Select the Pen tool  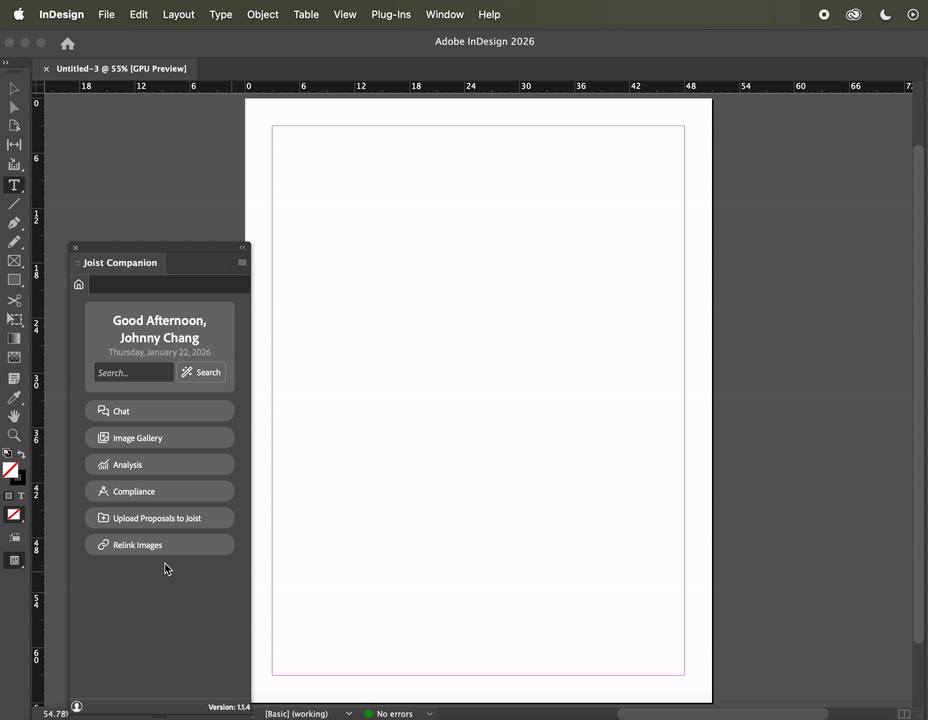pos(14,223)
